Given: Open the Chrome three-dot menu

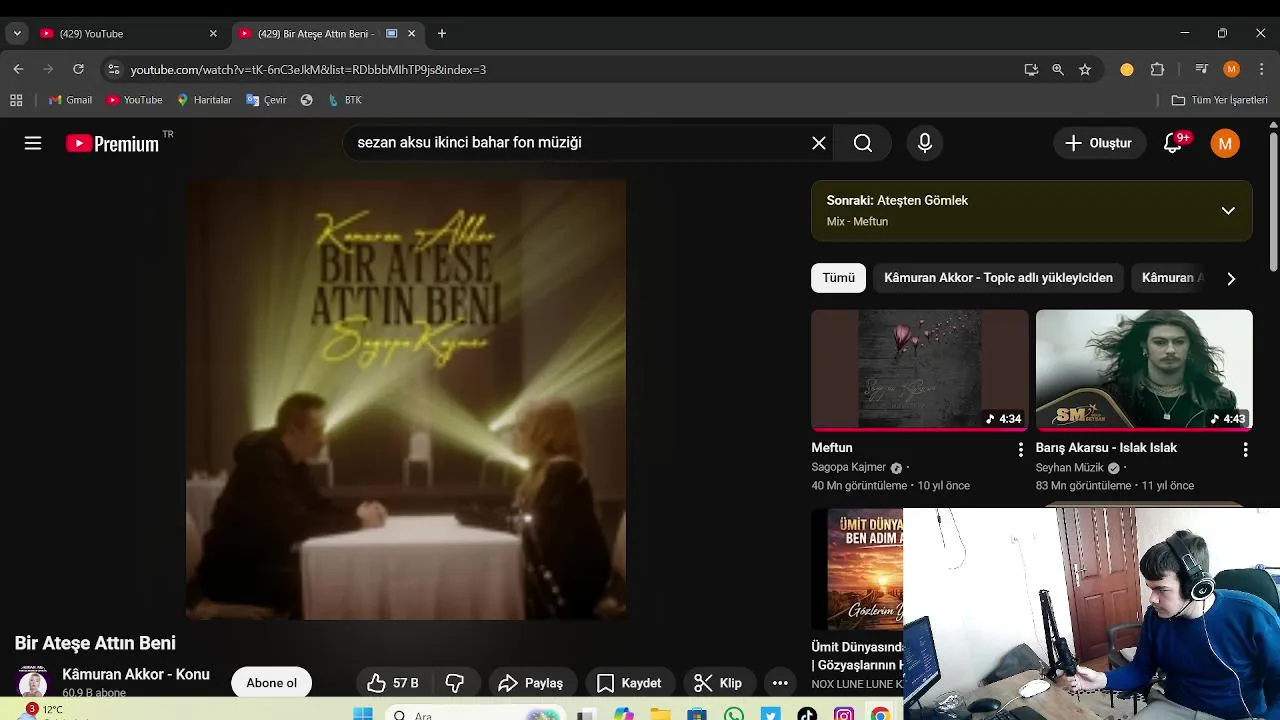Looking at the screenshot, I should (1261, 69).
